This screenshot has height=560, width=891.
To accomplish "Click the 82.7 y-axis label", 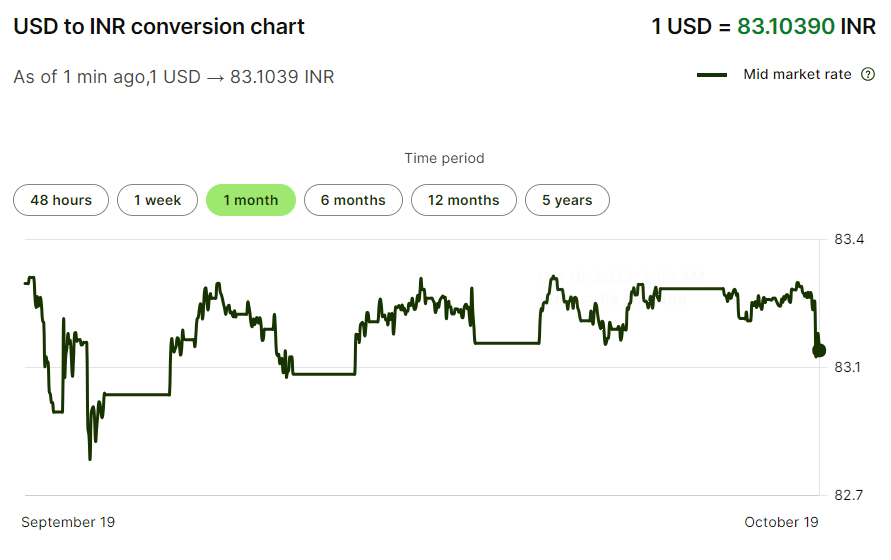I will click(x=848, y=495).
